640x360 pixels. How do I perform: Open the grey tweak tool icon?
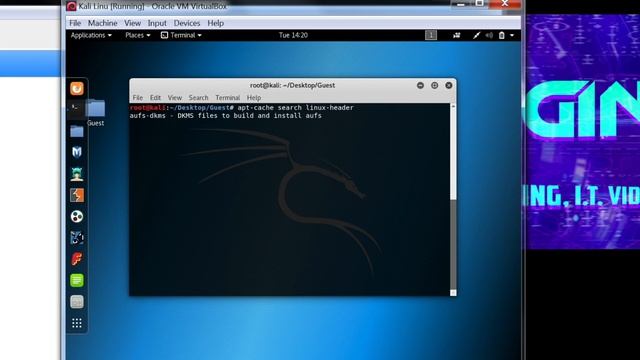pyautogui.click(x=77, y=302)
